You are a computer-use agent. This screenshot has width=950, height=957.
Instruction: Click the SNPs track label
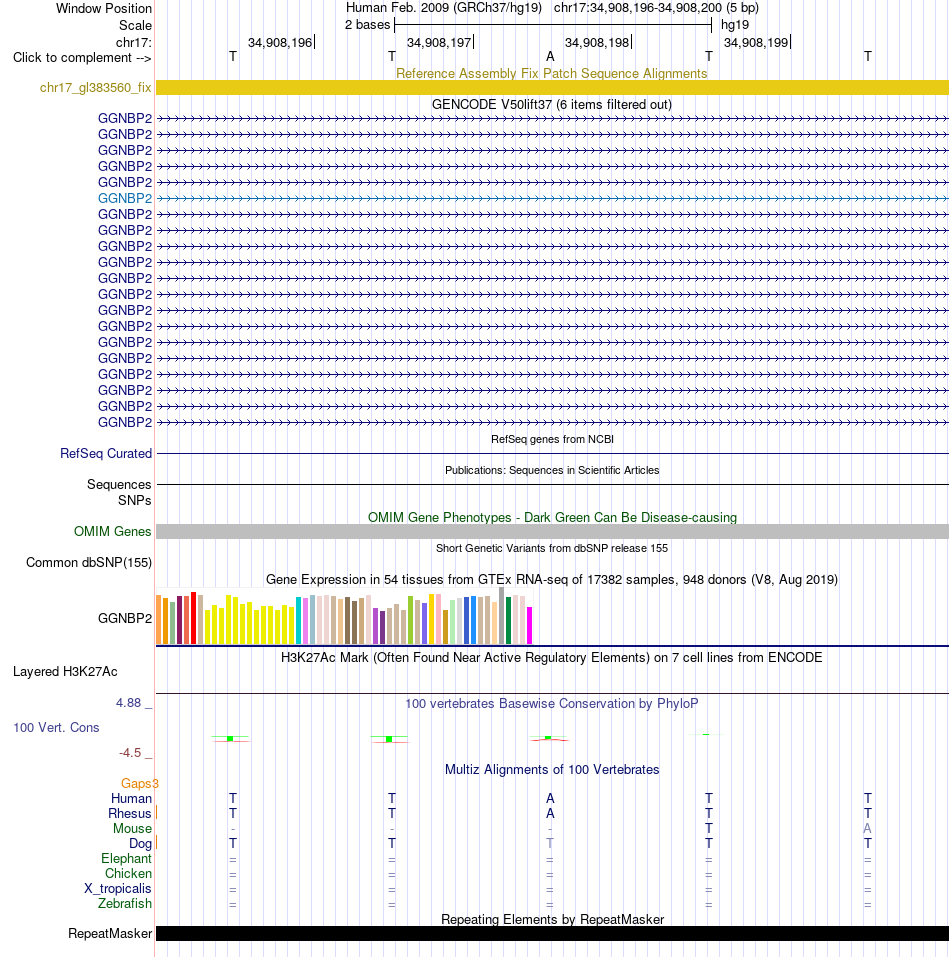134,500
